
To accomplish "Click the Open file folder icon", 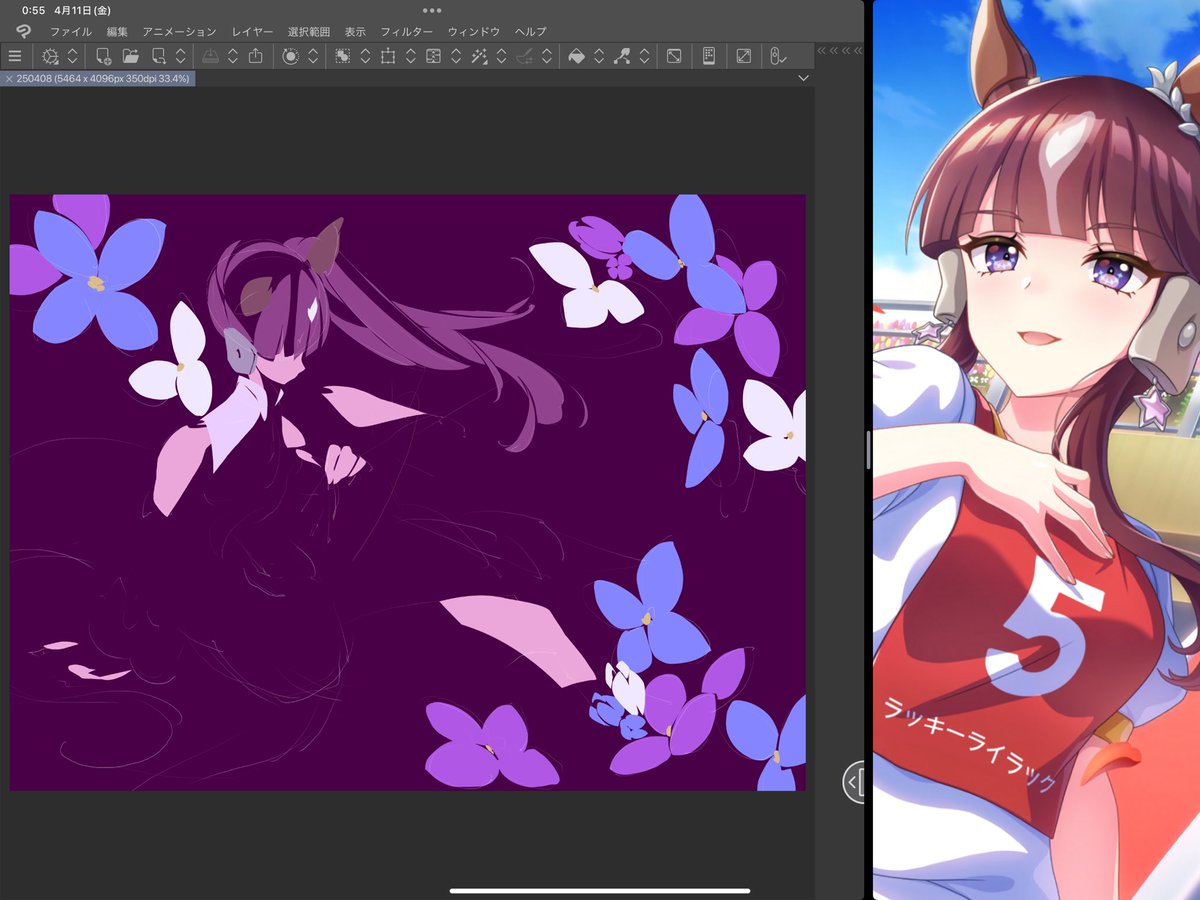I will click(131, 56).
